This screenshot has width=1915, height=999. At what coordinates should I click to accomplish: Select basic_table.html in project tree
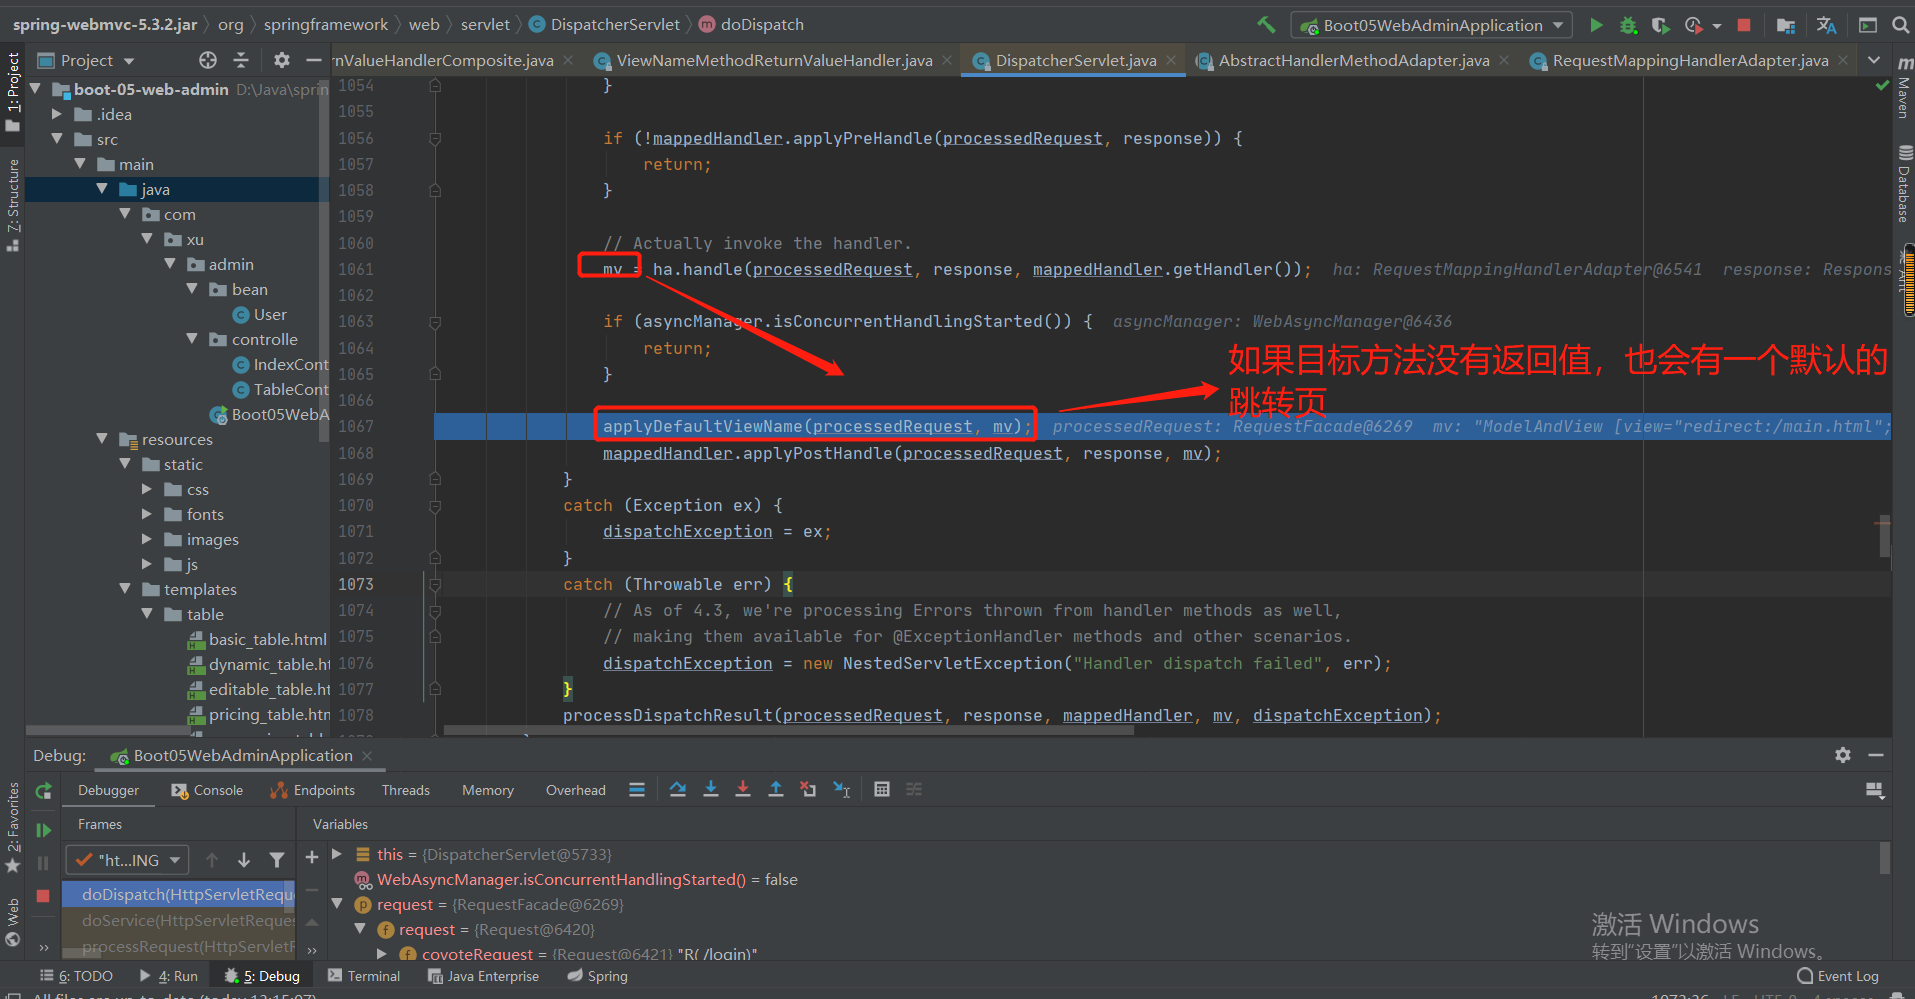257,639
